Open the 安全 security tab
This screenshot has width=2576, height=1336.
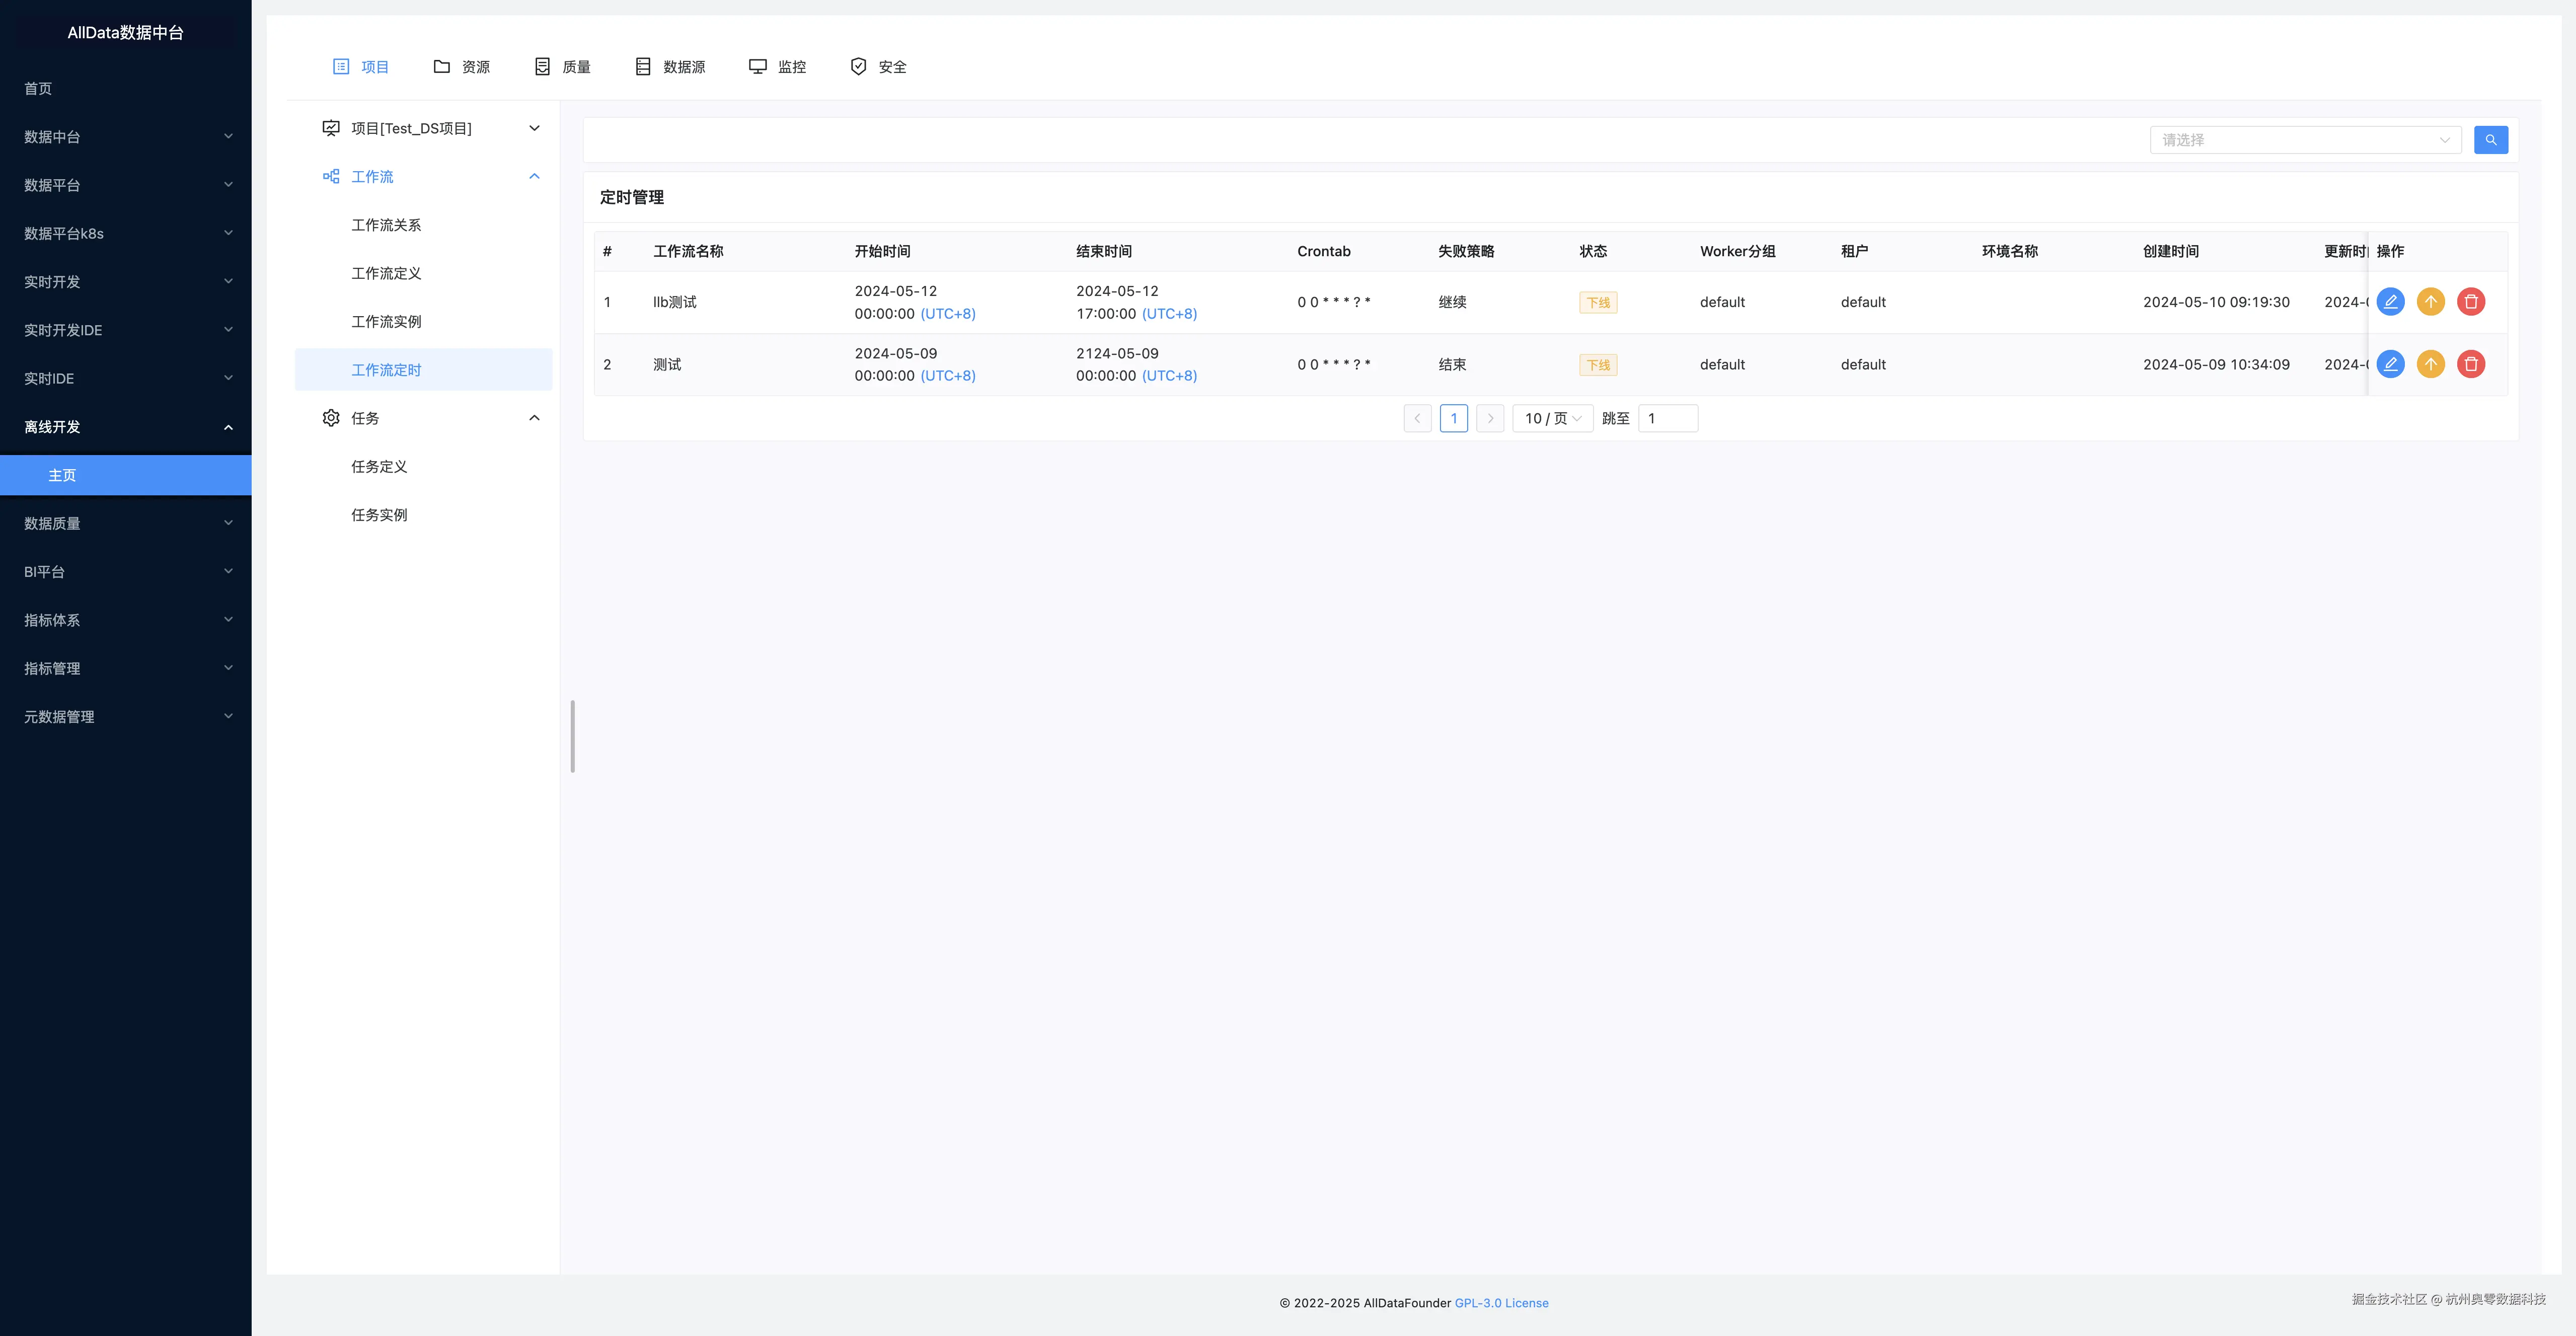coord(878,67)
